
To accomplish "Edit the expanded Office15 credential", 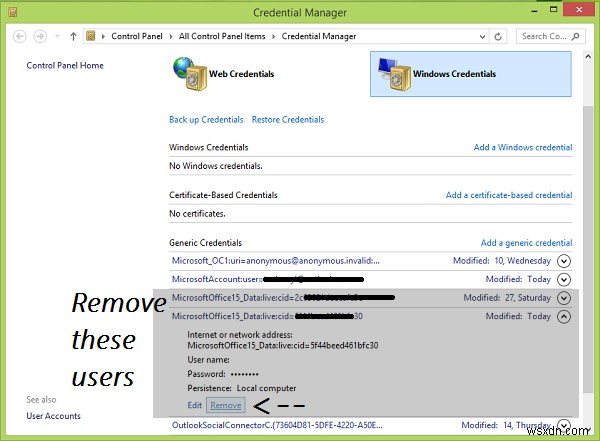I will pyautogui.click(x=194, y=405).
